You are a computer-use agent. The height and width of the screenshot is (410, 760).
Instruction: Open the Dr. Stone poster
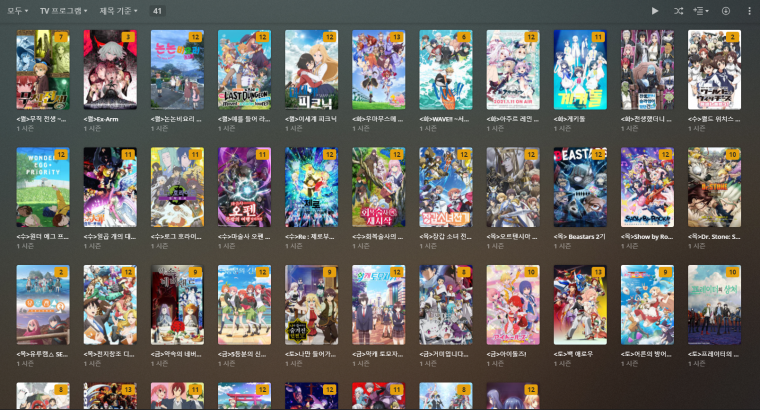pos(714,187)
